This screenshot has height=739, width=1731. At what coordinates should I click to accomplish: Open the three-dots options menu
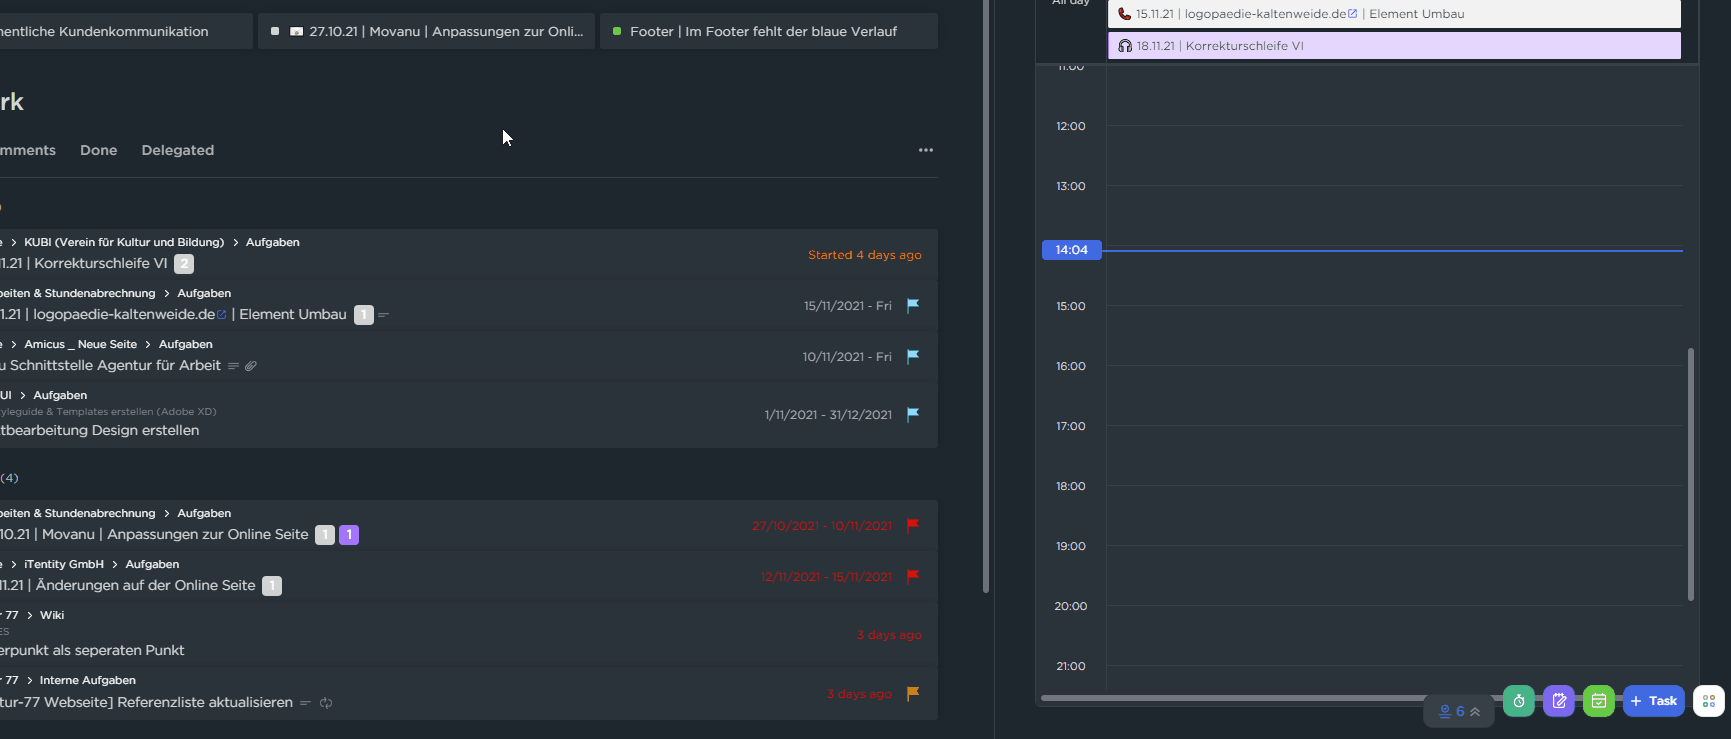point(926,150)
